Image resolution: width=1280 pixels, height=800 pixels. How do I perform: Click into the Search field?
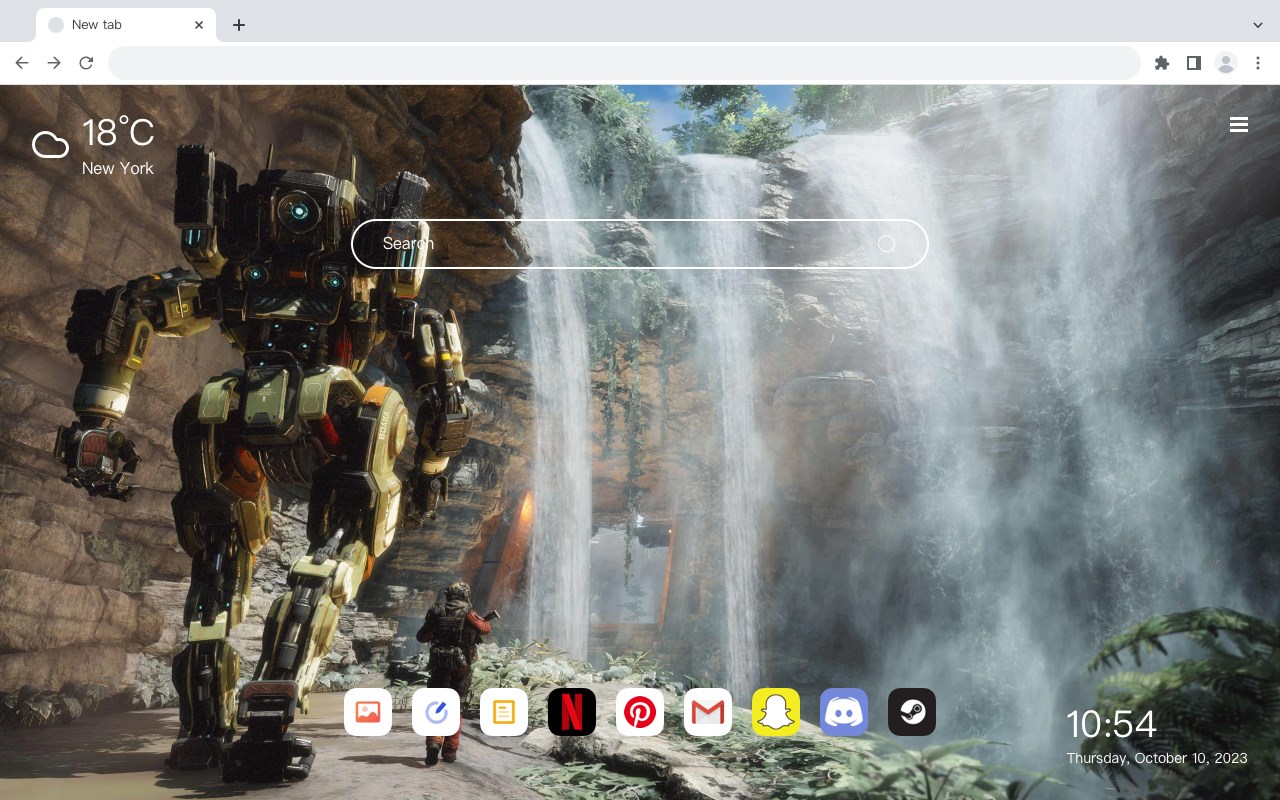coord(640,244)
